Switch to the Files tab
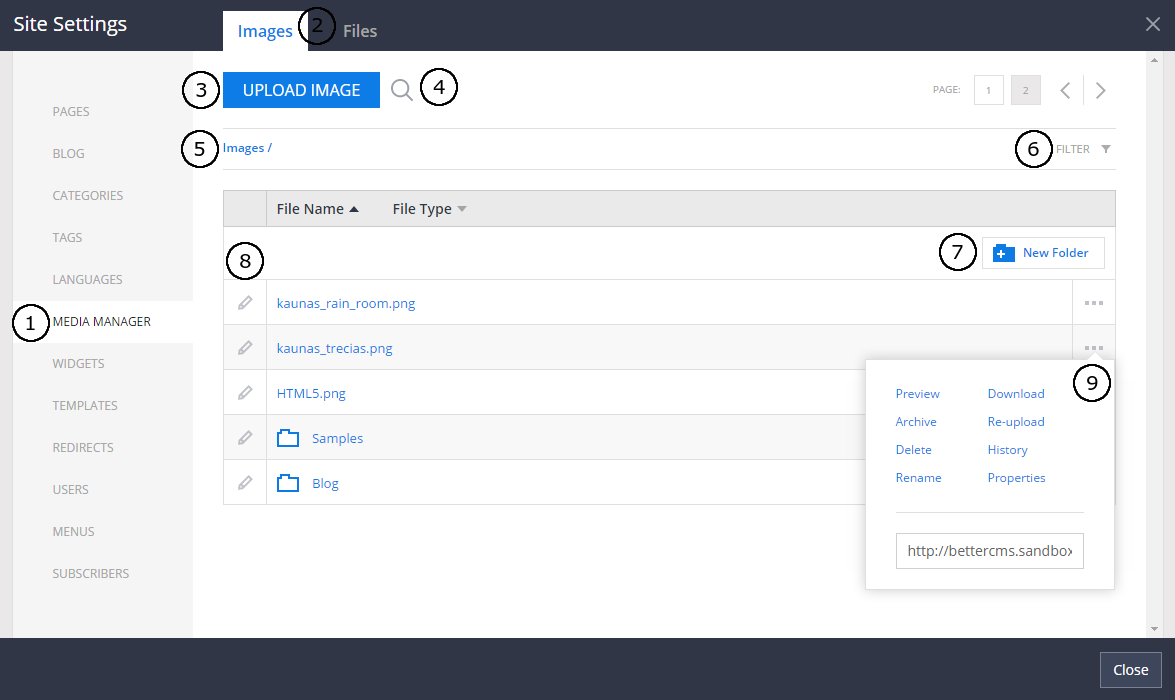Image resolution: width=1175 pixels, height=700 pixels. pyautogui.click(x=360, y=31)
